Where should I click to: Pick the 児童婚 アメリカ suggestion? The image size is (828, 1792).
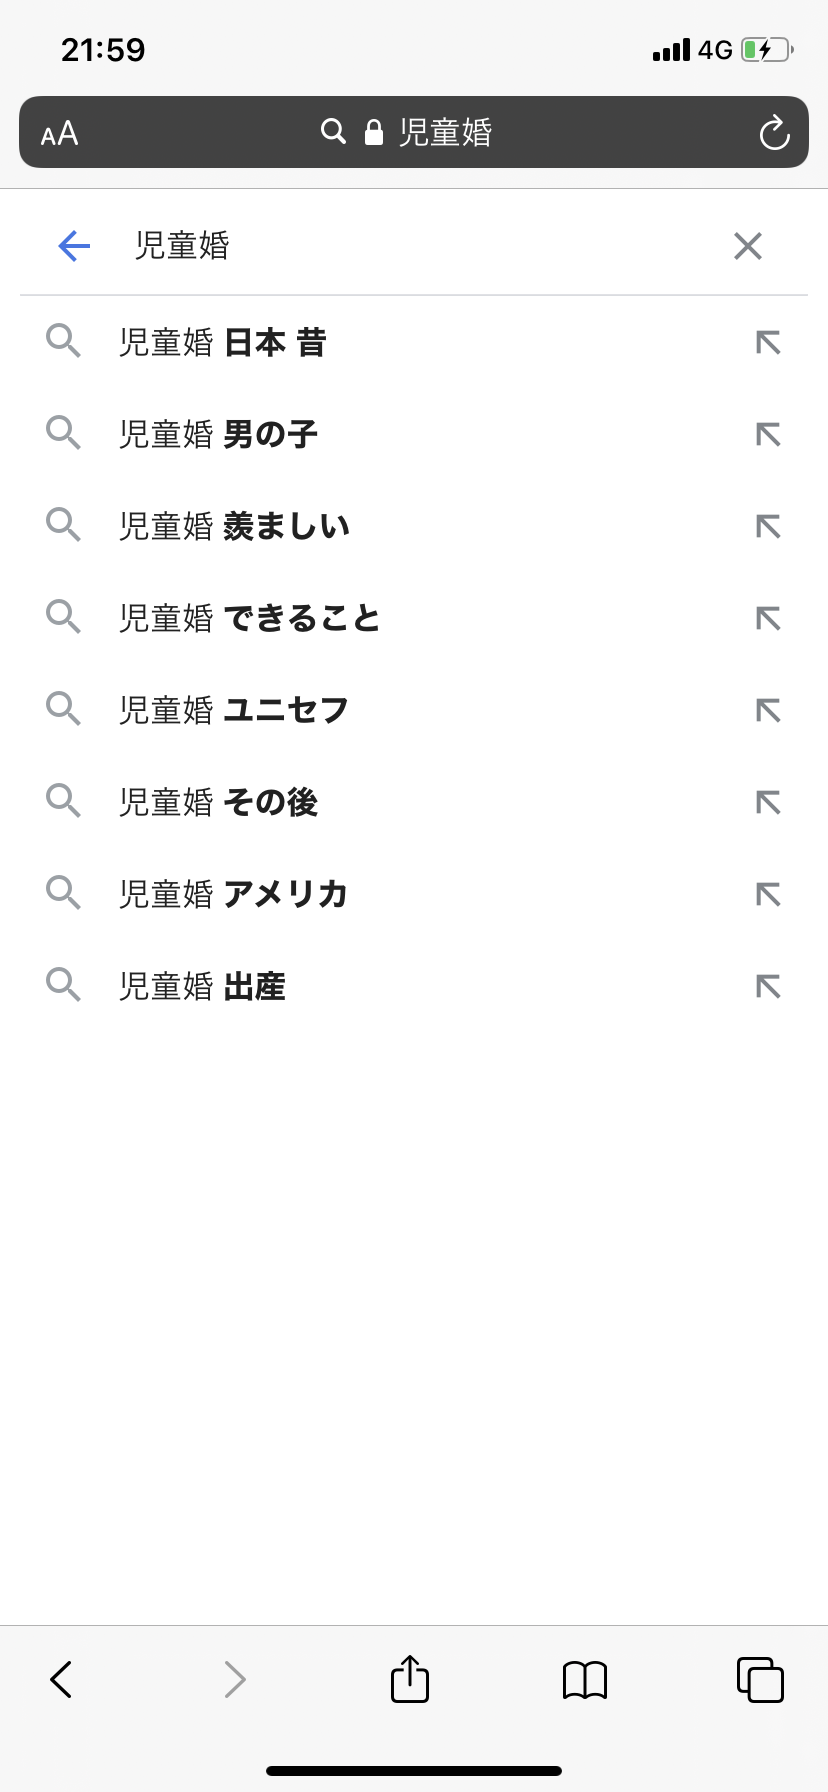(x=233, y=895)
